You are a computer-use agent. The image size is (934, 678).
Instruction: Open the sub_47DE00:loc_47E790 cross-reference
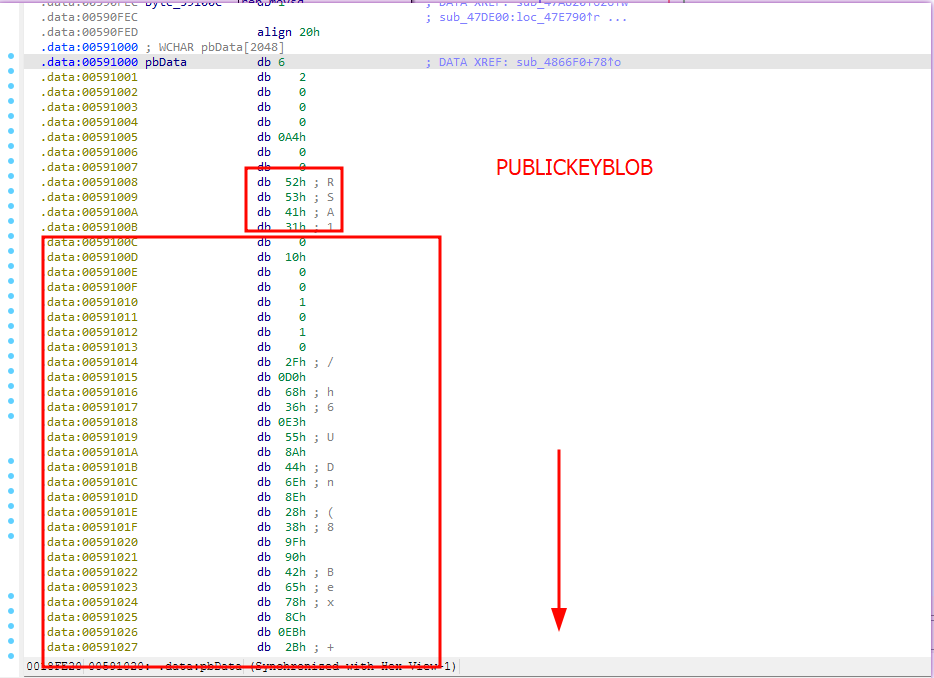pos(519,17)
